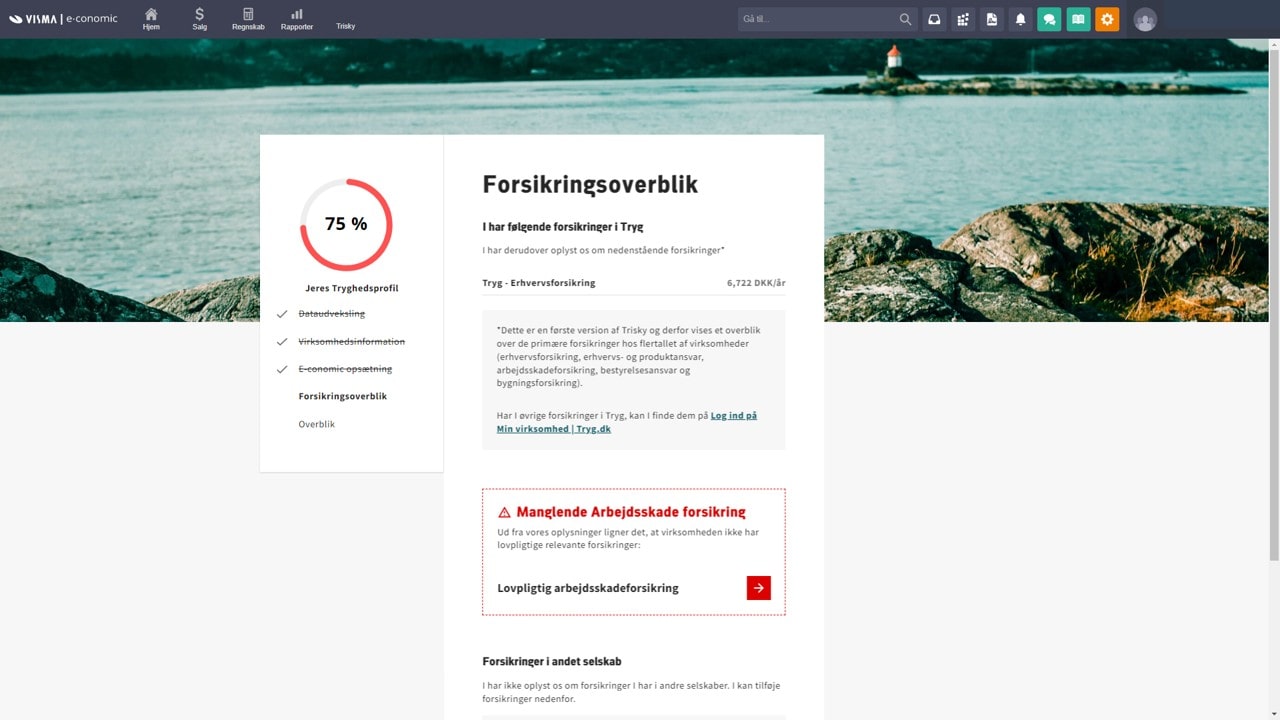The image size is (1280, 720).
Task: Open the document file icon
Action: pyautogui.click(x=992, y=19)
